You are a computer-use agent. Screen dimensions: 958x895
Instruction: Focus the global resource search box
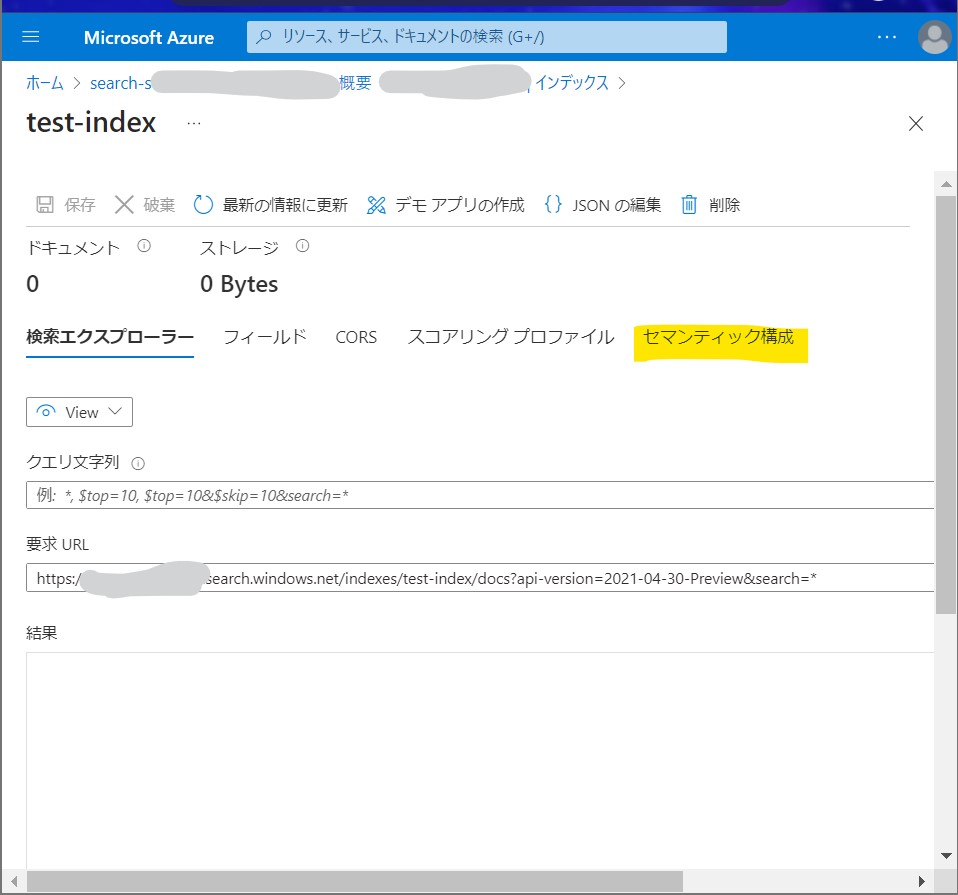486,37
